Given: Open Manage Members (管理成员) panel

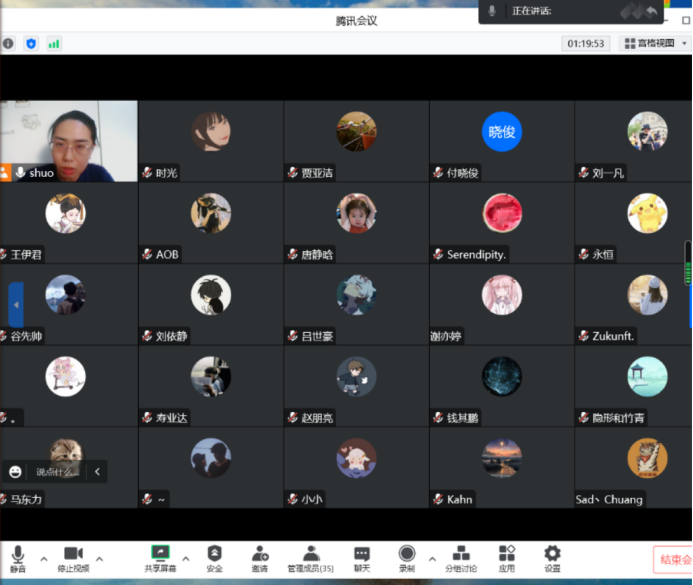Looking at the screenshot, I should coord(311,557).
